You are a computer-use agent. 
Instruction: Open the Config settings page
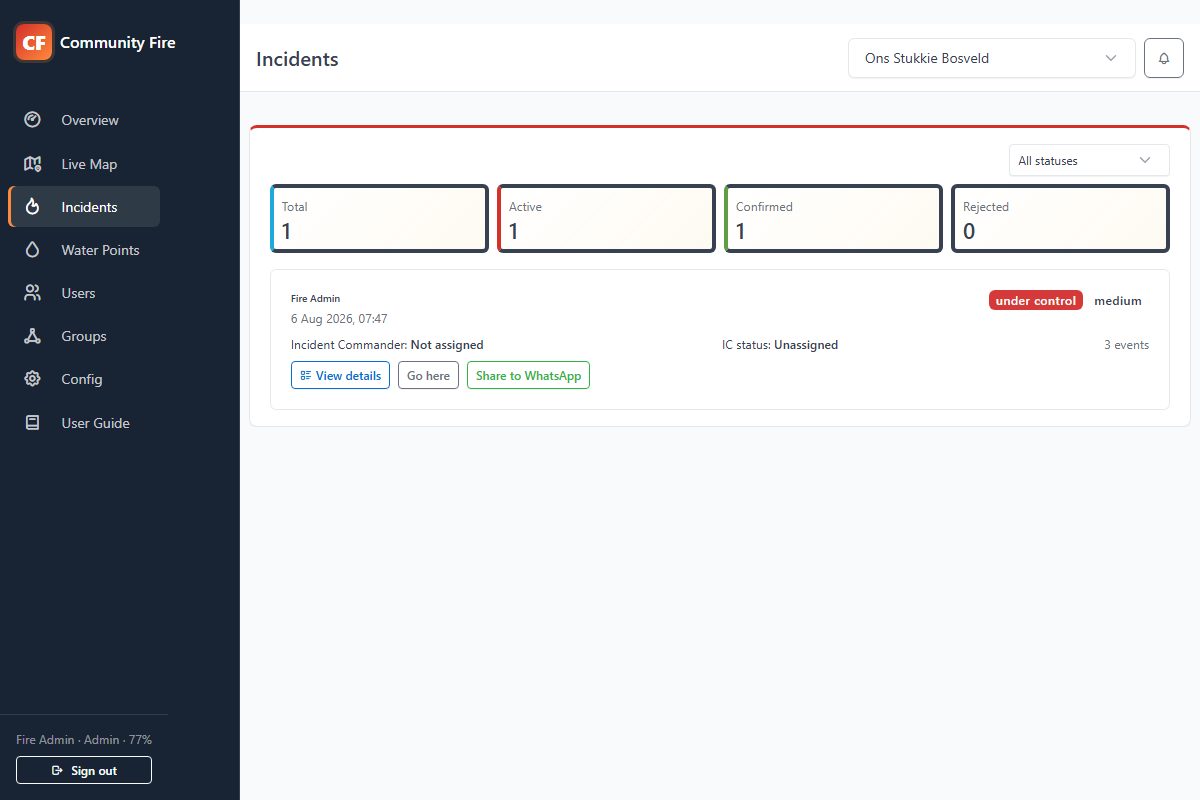84,379
